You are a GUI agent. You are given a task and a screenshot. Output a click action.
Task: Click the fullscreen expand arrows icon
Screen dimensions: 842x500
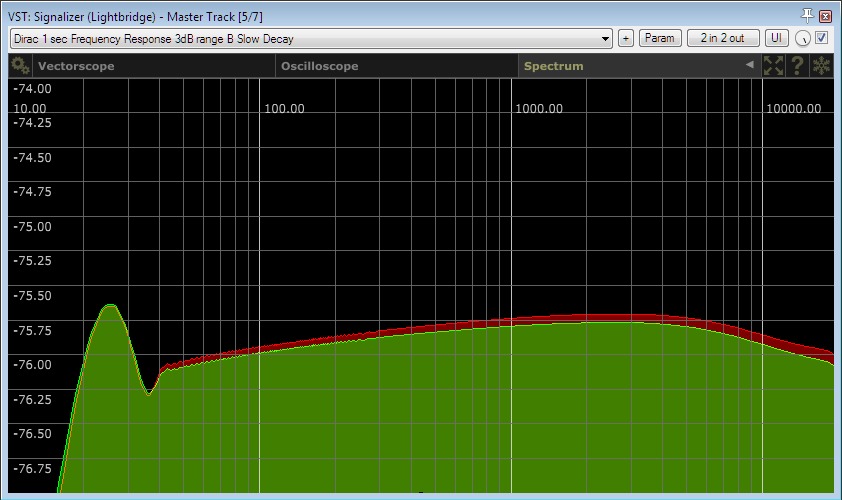pyautogui.click(x=773, y=66)
